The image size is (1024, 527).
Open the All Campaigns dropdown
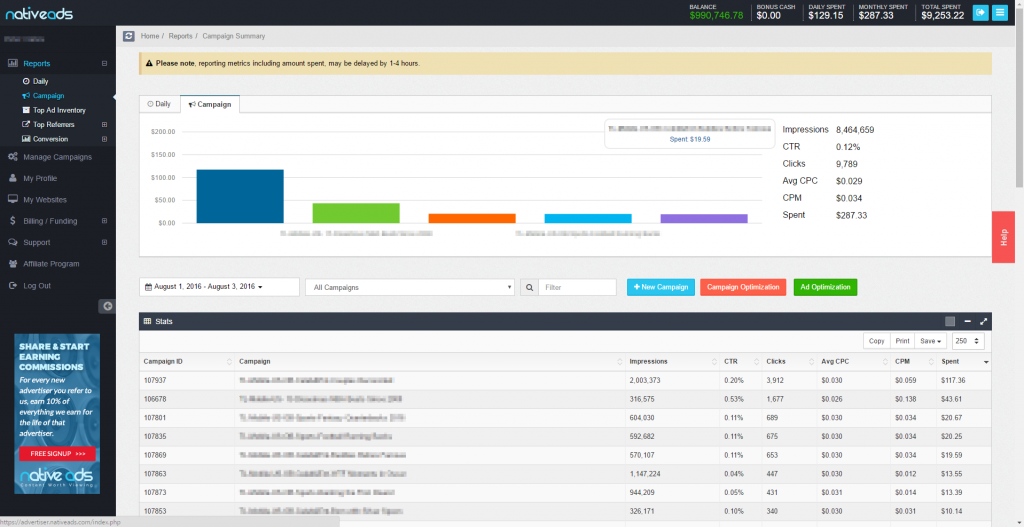click(410, 287)
